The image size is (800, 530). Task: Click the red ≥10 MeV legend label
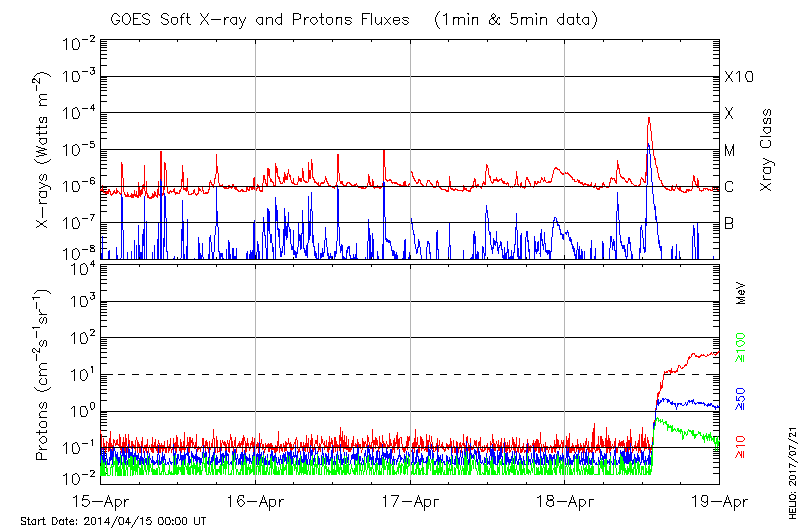click(x=742, y=447)
